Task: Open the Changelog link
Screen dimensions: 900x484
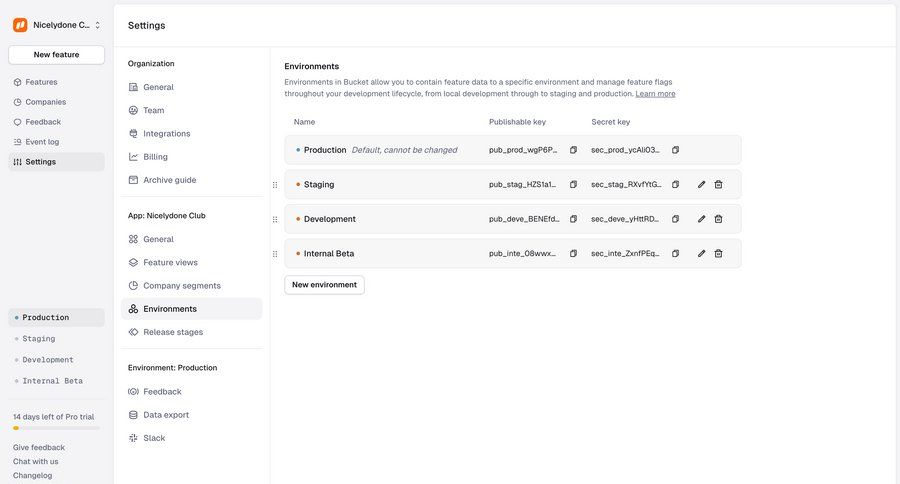Action: coord(33,475)
